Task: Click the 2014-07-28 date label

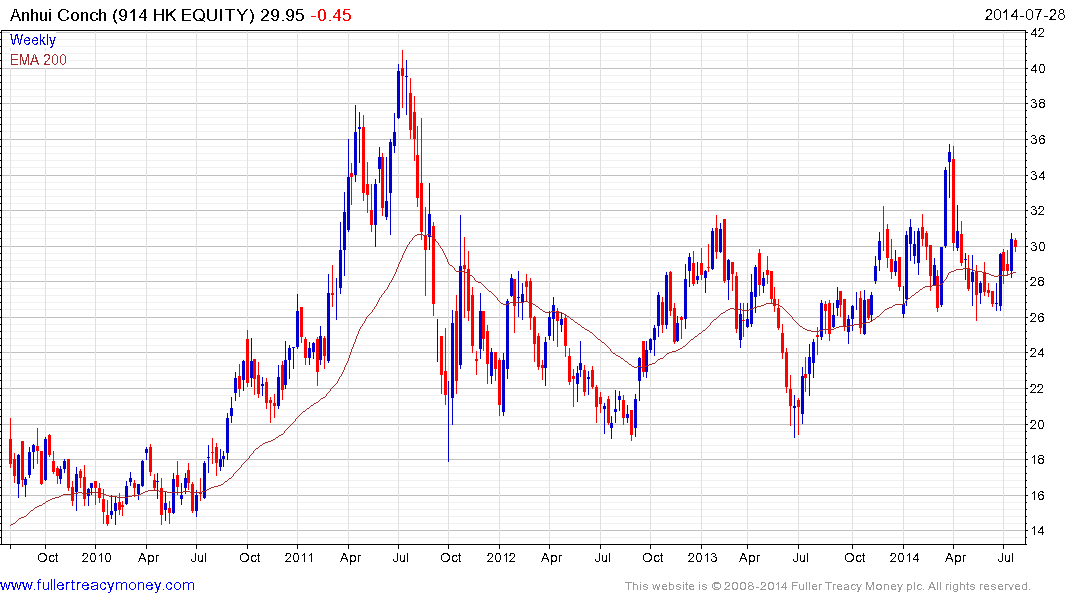Action: 1025,15
